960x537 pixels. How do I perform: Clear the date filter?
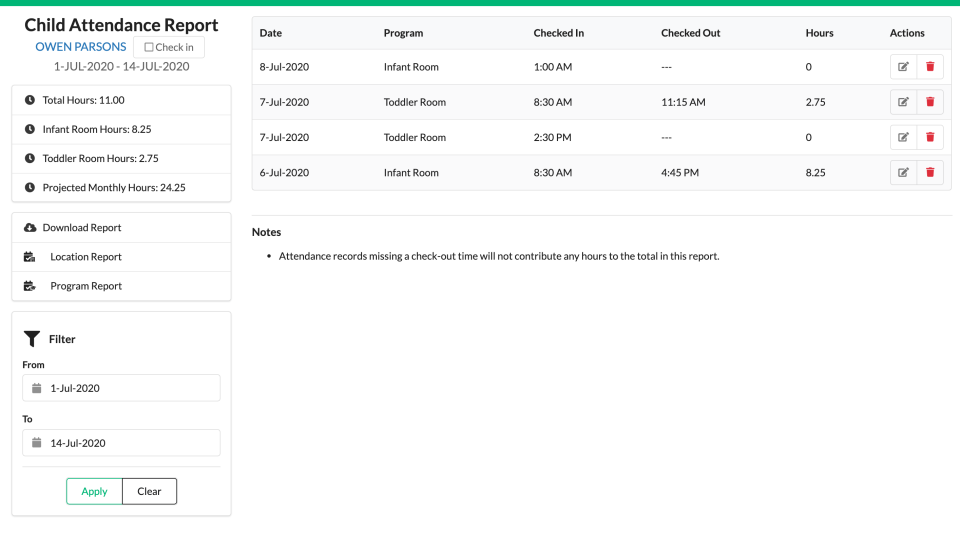click(x=149, y=491)
